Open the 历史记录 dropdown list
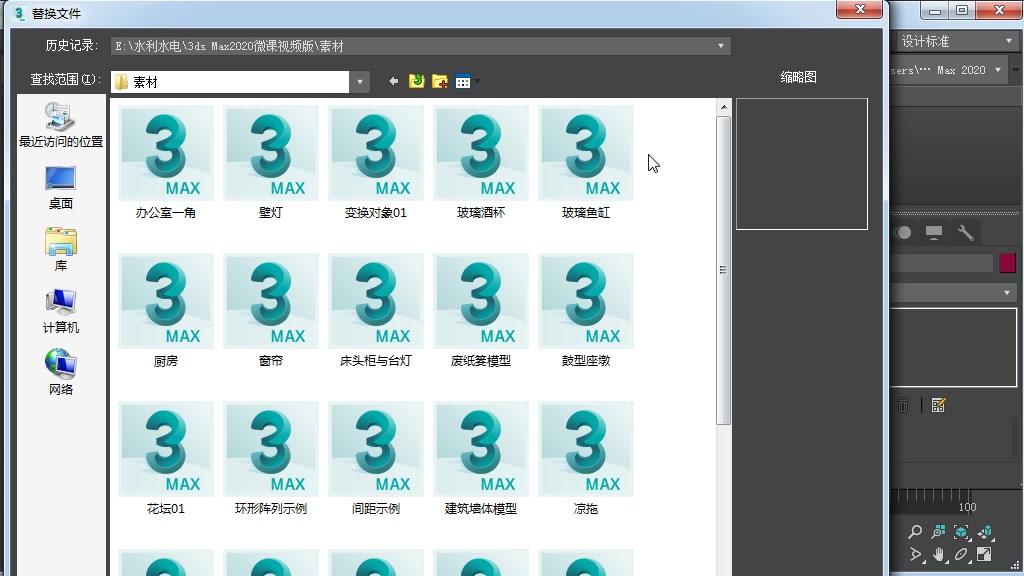 click(720, 44)
